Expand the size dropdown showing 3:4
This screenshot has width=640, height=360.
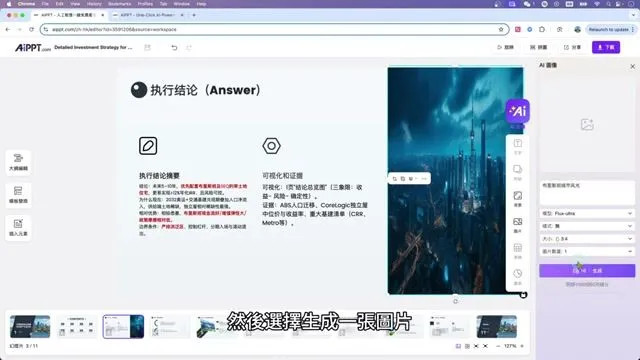point(587,239)
